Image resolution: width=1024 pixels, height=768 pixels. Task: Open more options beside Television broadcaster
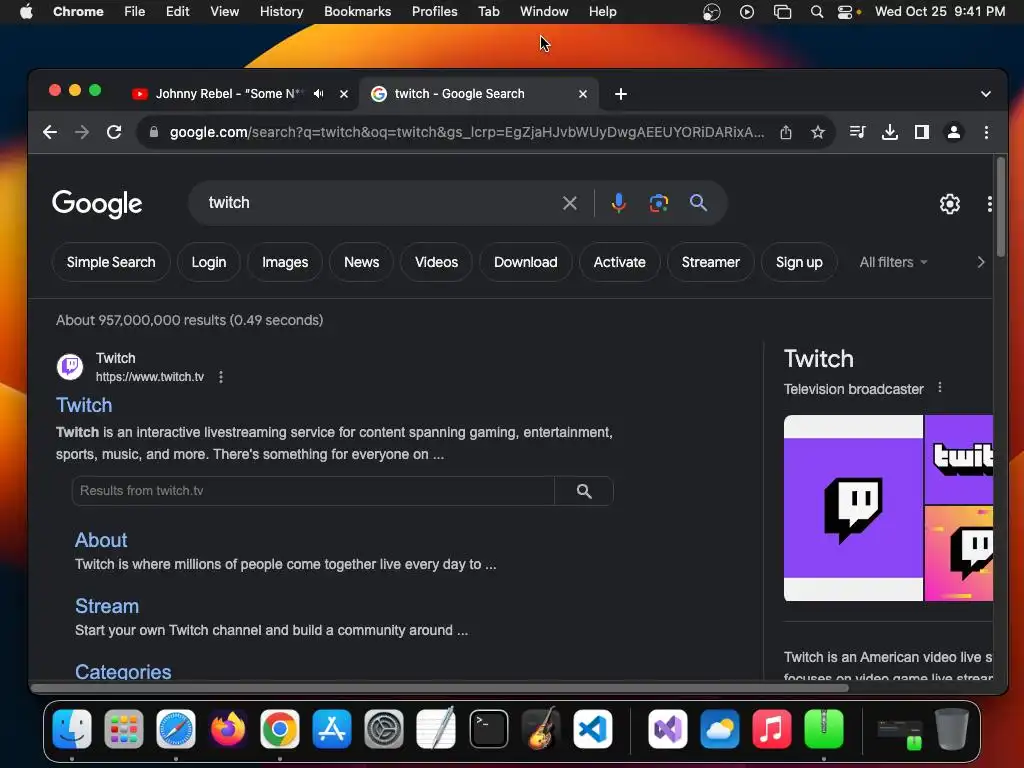[x=940, y=387]
